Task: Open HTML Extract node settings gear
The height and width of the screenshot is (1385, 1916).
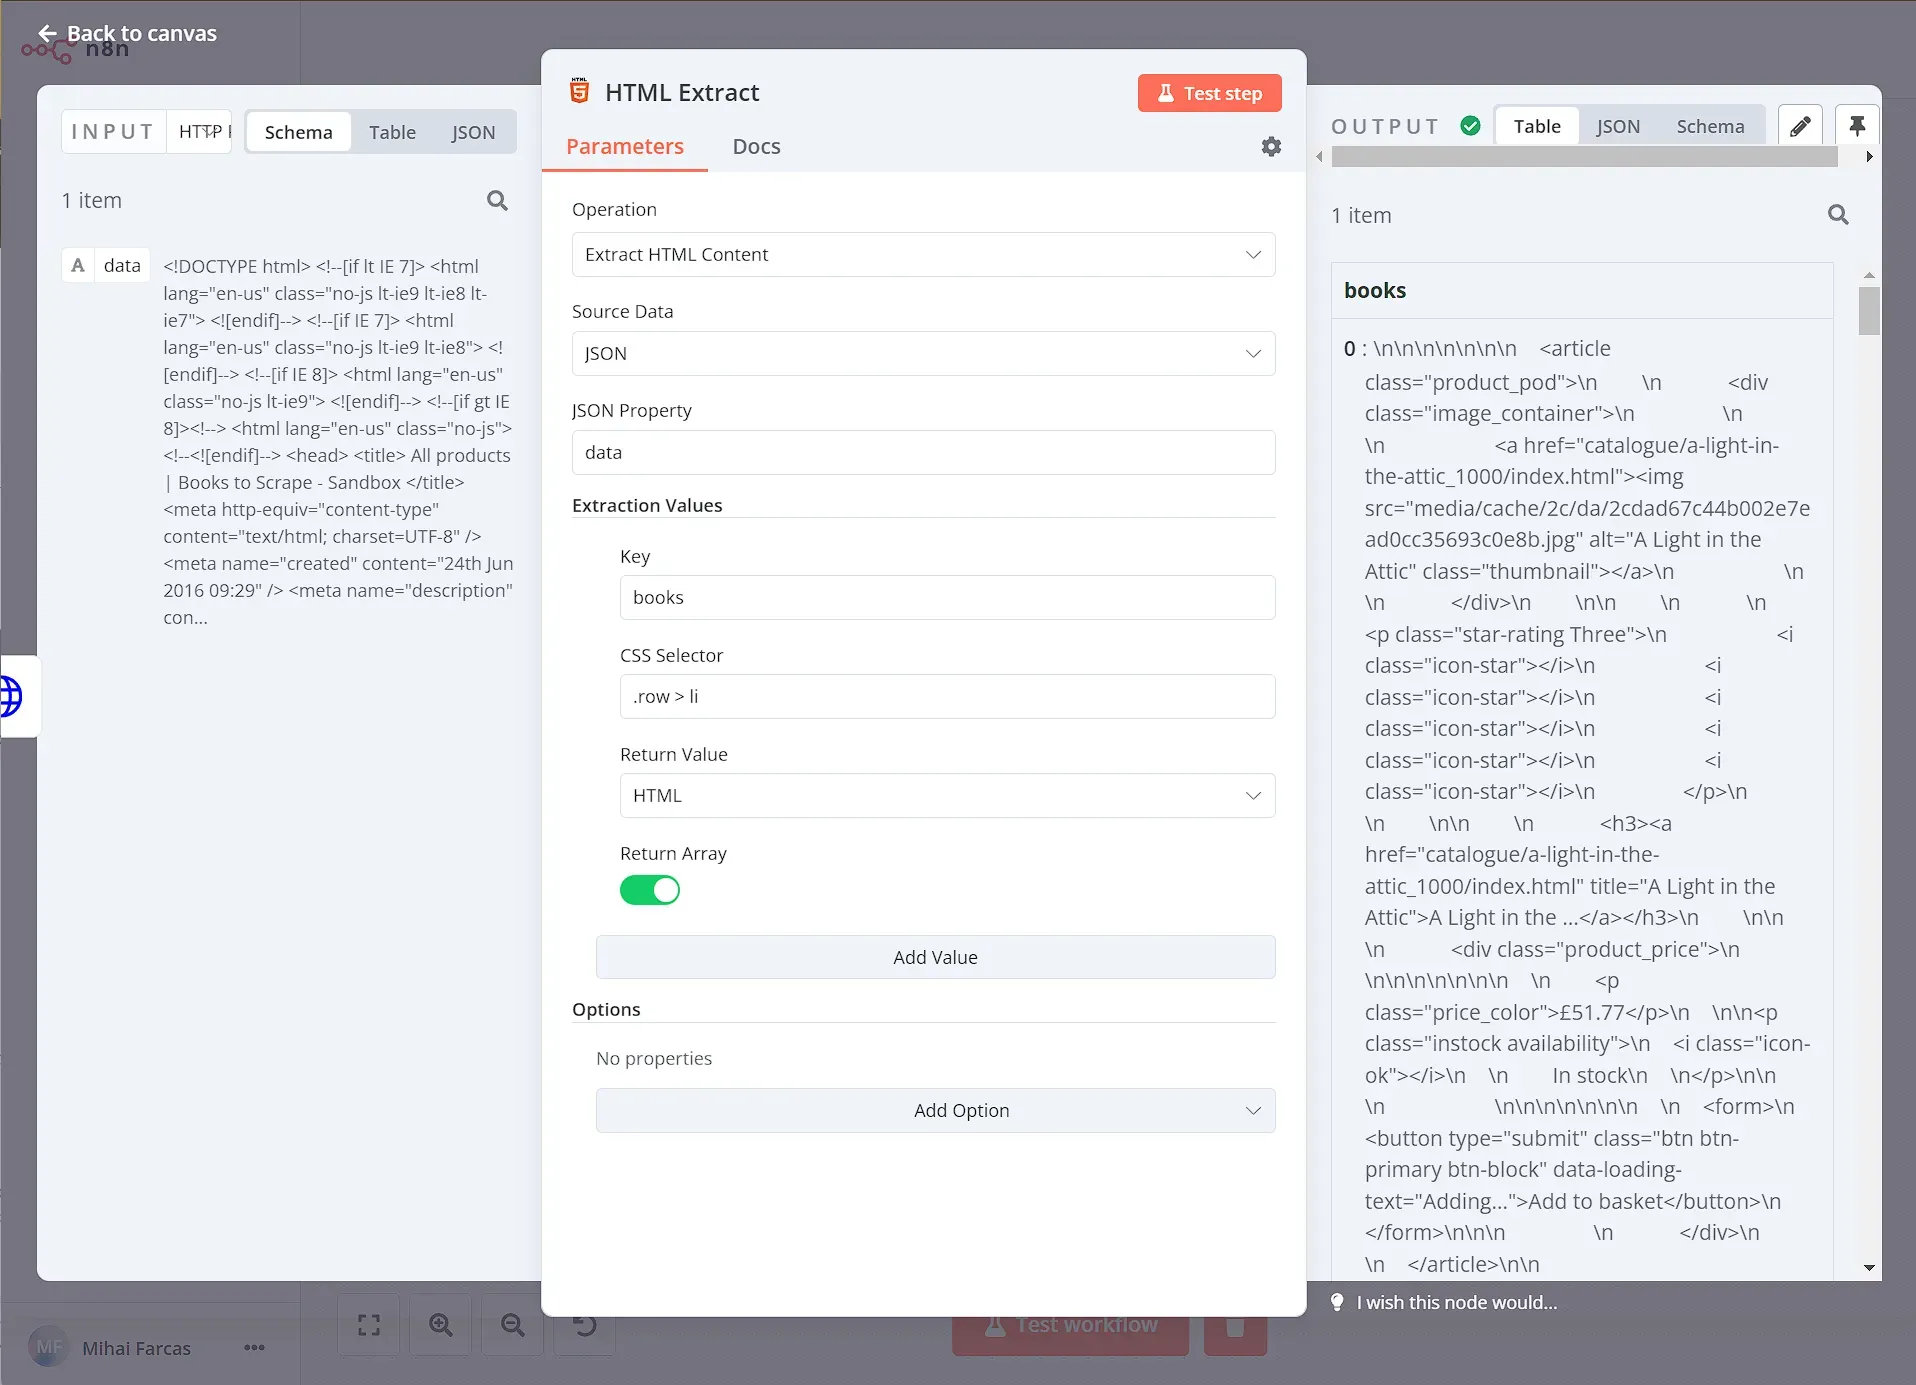Action: tap(1271, 146)
